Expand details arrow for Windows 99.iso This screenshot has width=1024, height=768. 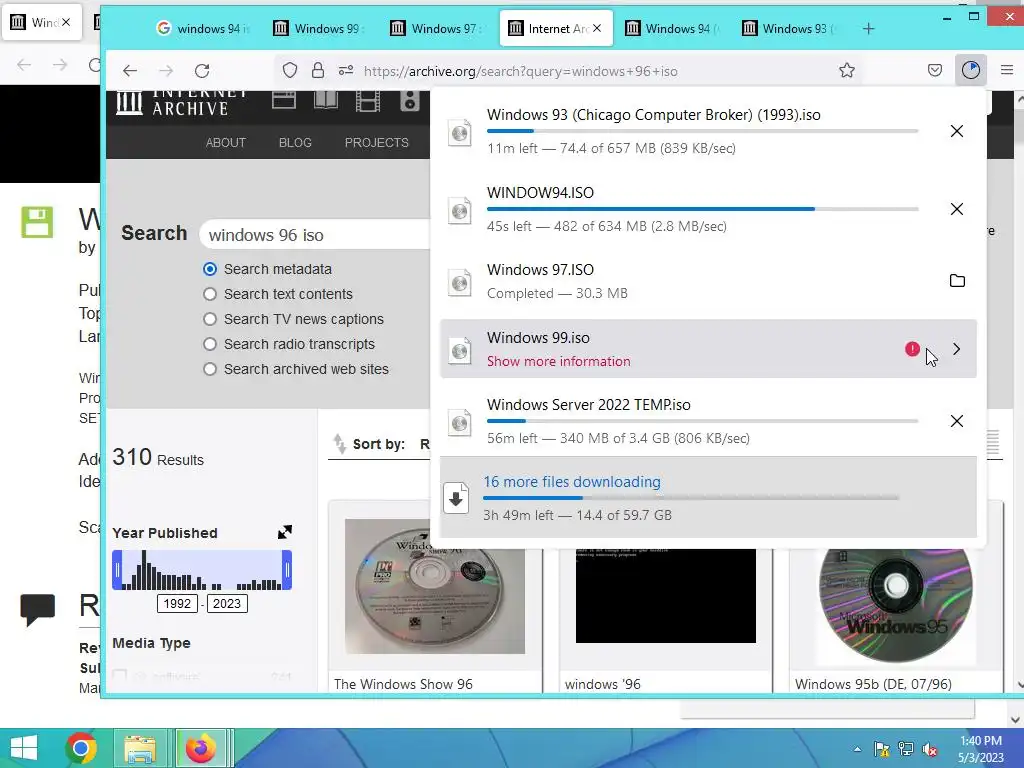[x=957, y=349]
